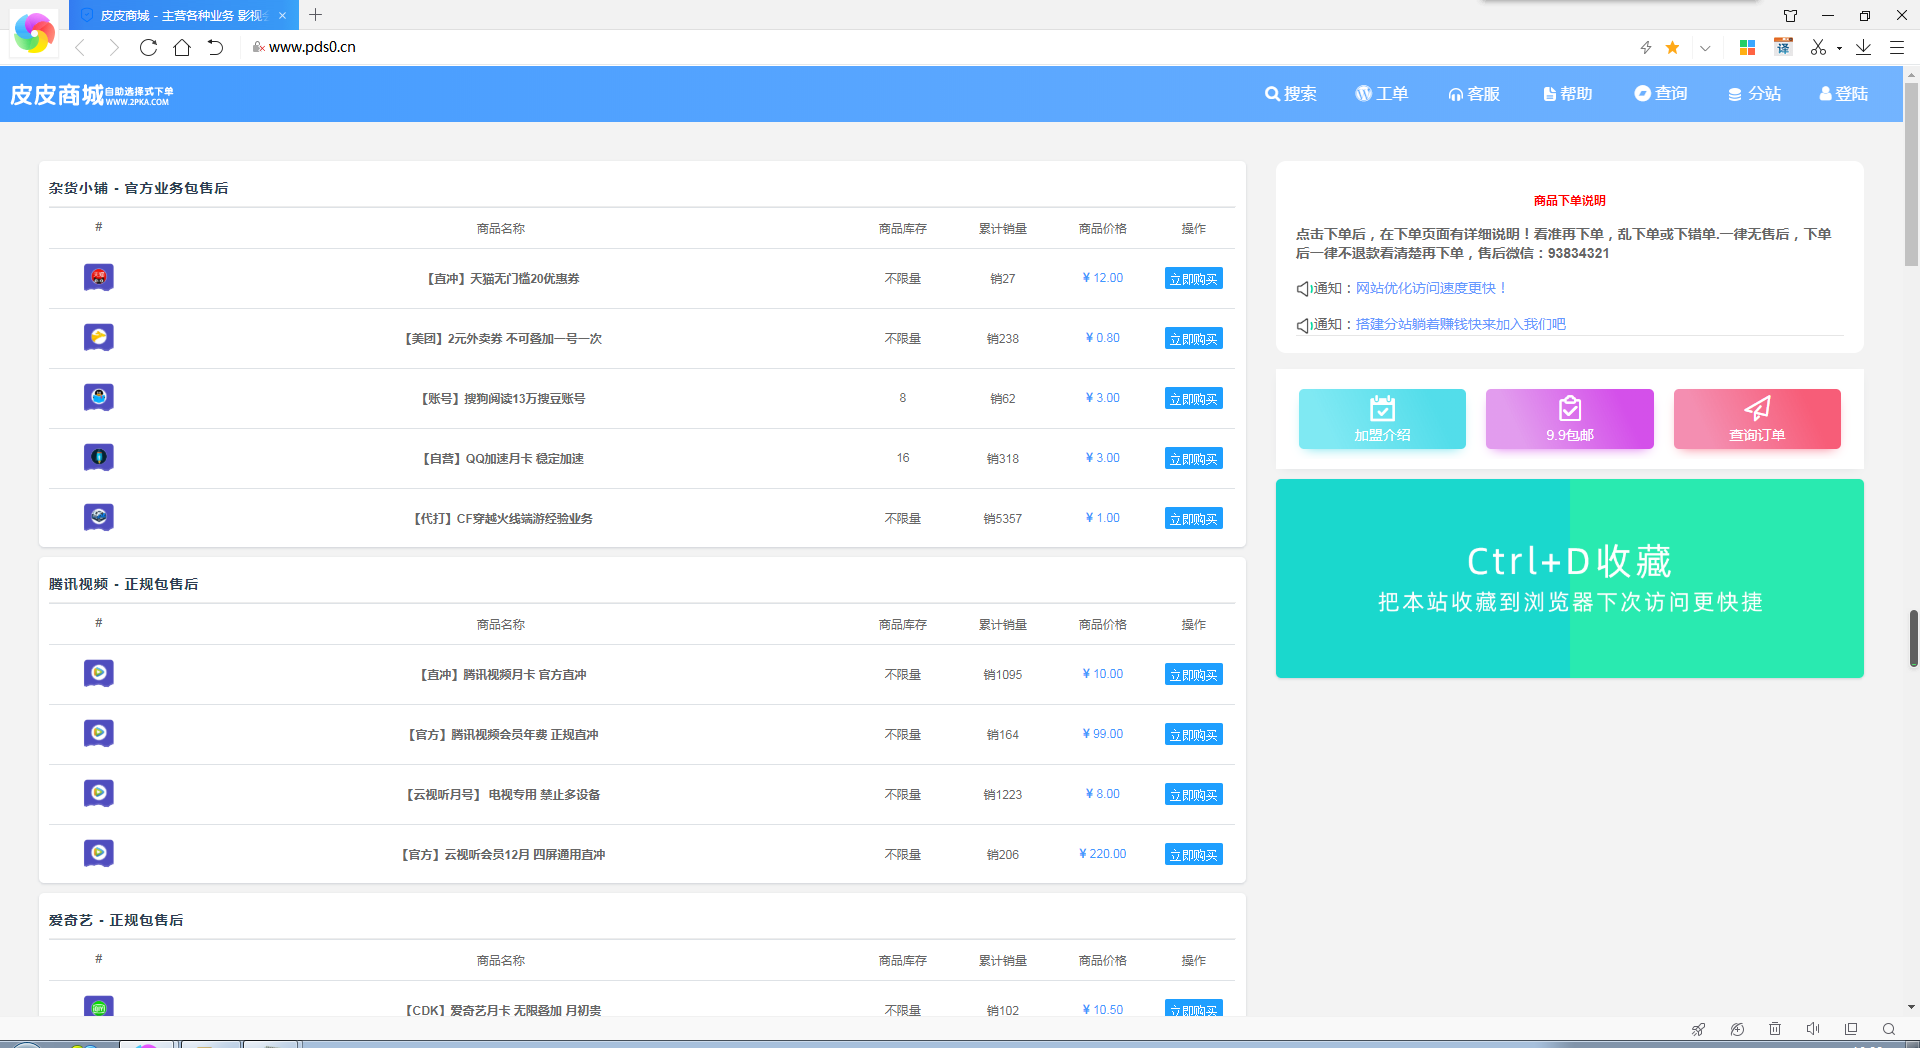The width and height of the screenshot is (1920, 1048).
Task: Reload the page with refresh icon
Action: [148, 47]
